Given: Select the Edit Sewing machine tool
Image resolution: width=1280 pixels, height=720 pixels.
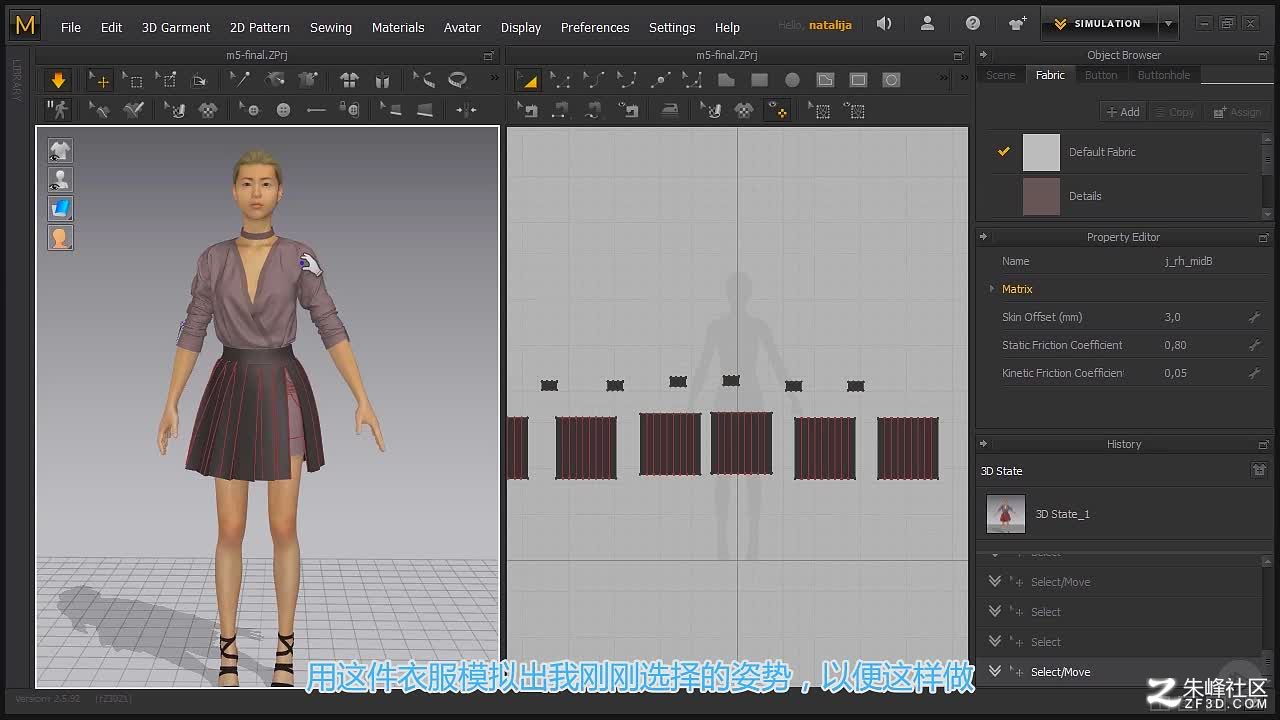Looking at the screenshot, I should [x=527, y=110].
